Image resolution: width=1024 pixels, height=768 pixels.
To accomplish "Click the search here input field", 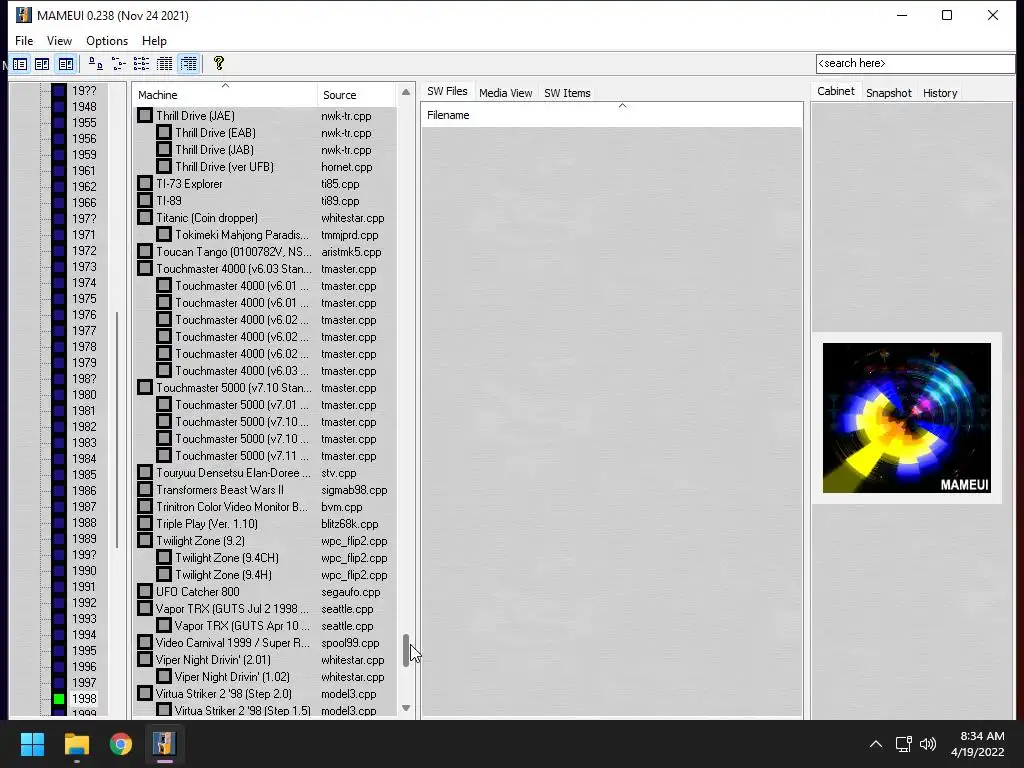I will [916, 63].
